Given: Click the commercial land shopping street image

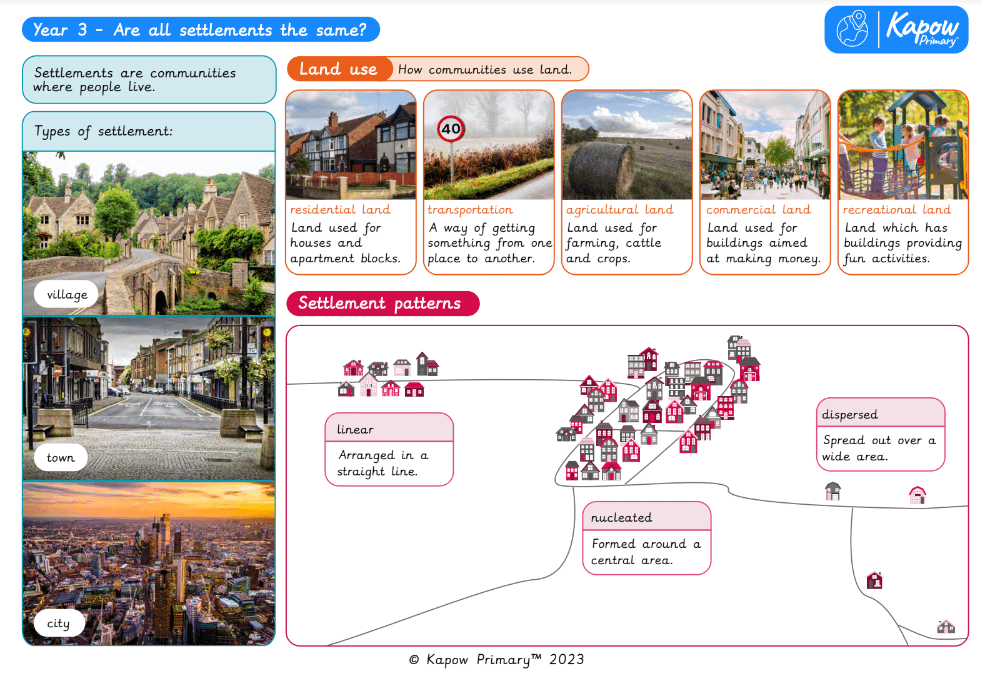Looking at the screenshot, I should (x=765, y=145).
